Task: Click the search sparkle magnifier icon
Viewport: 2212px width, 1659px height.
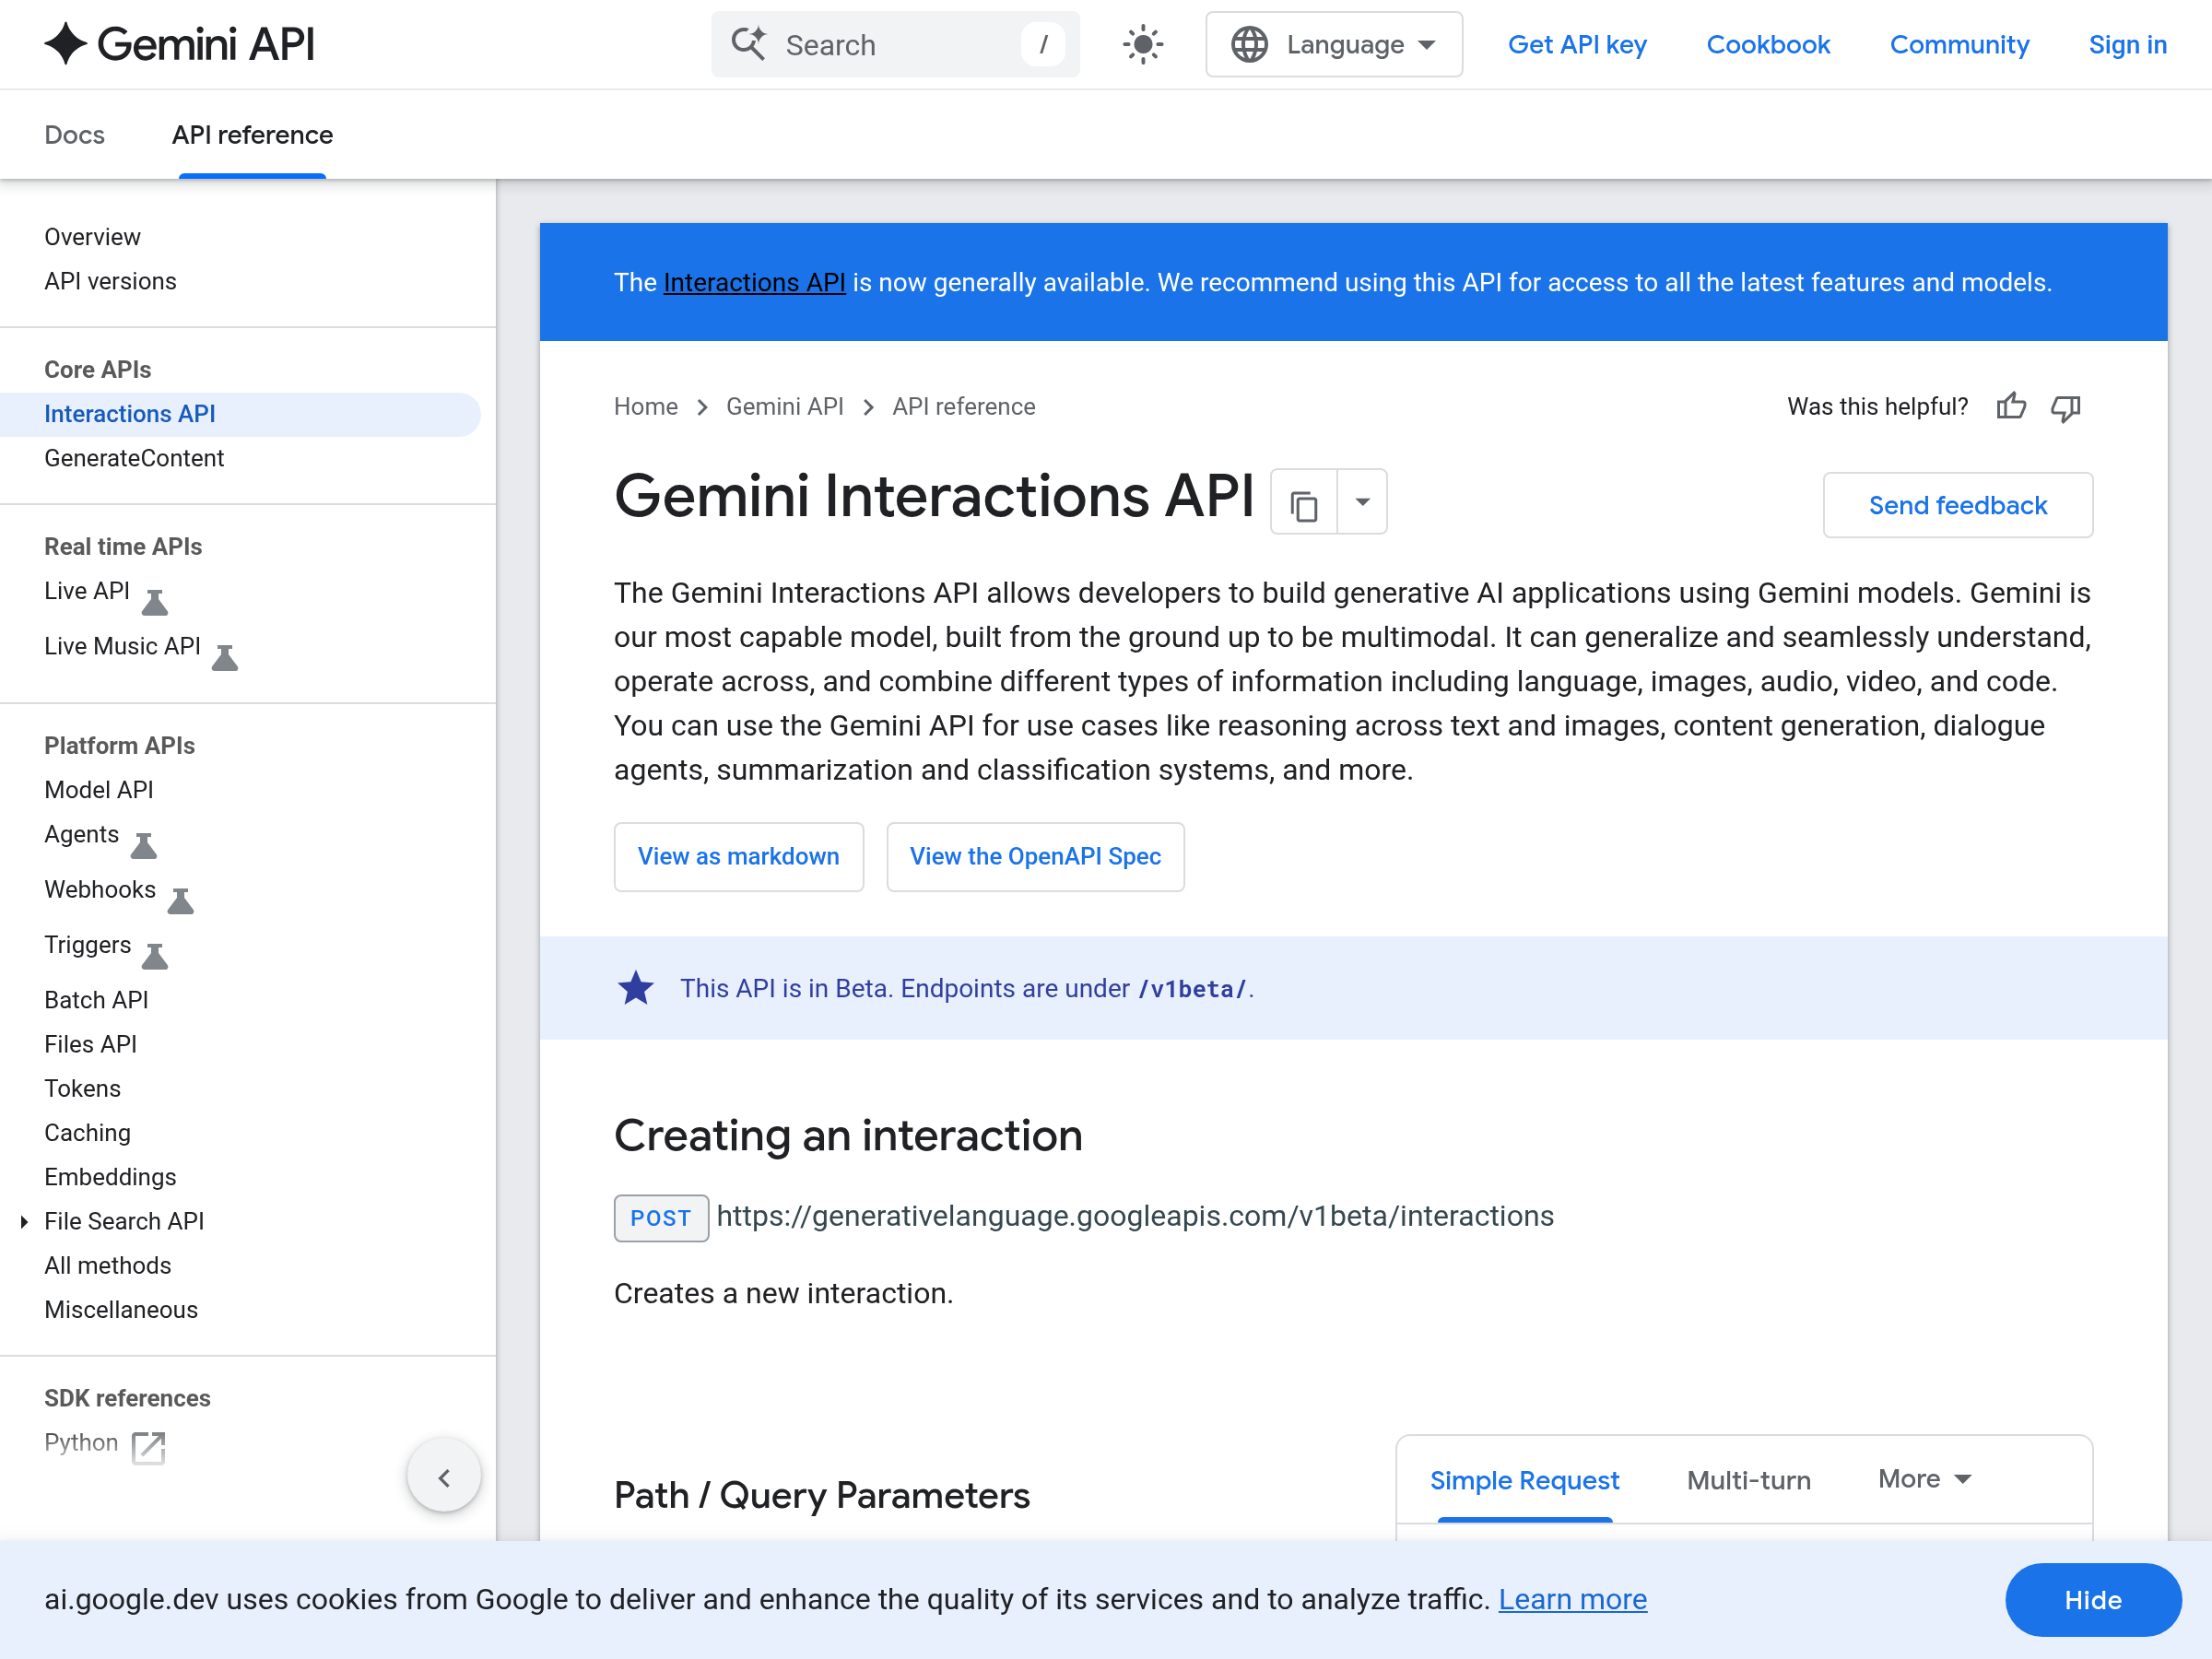Action: point(748,44)
